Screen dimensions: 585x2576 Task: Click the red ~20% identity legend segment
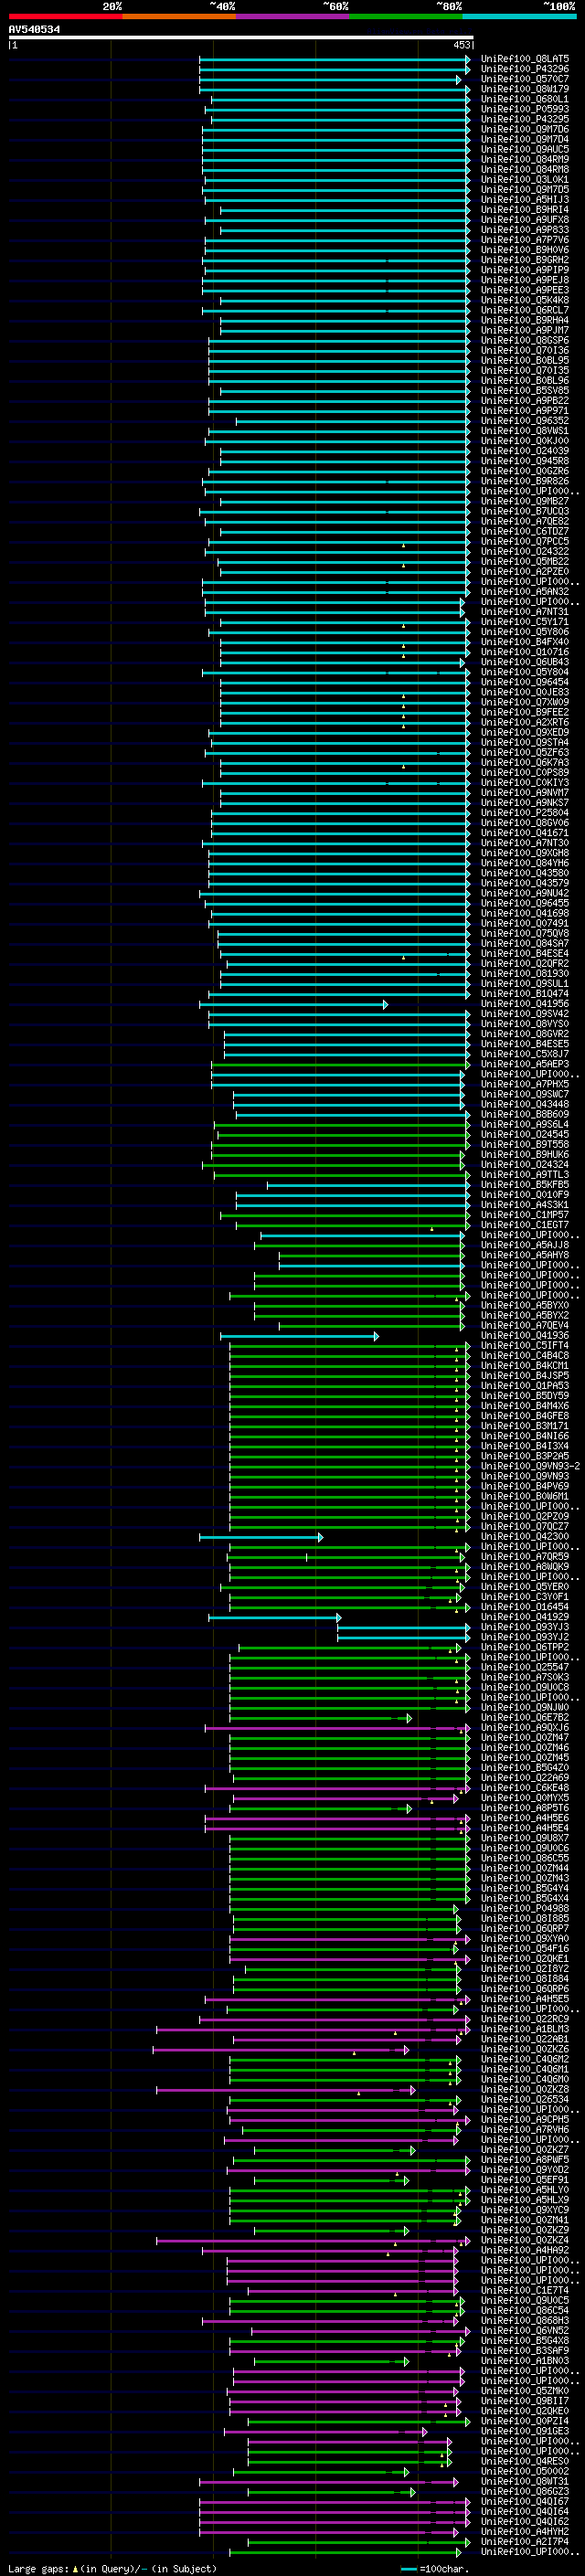[65, 16]
